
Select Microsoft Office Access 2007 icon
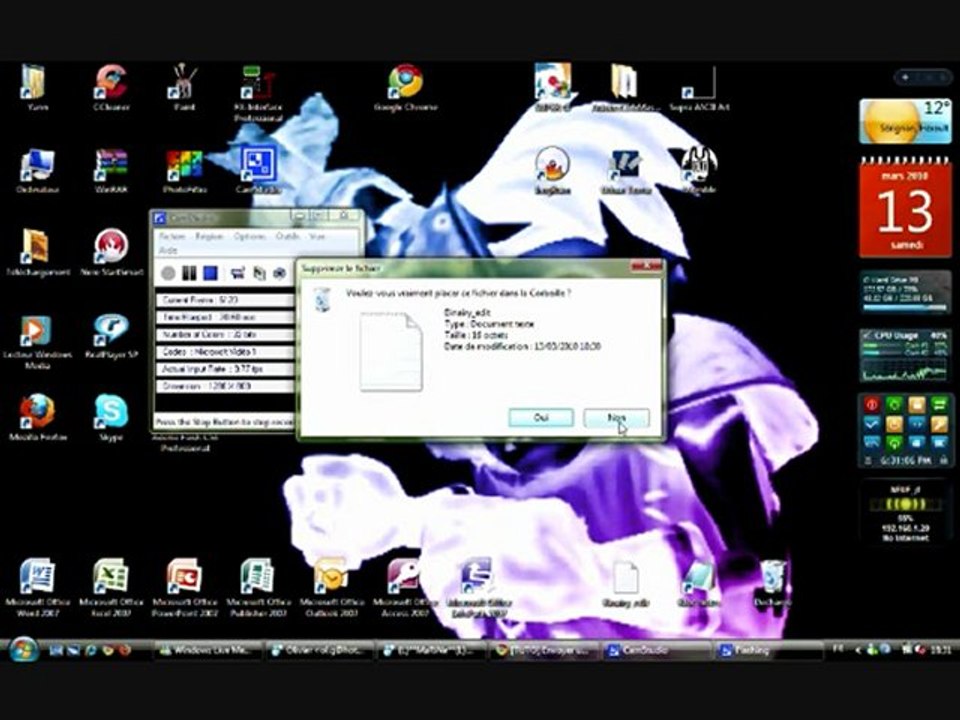tap(405, 587)
